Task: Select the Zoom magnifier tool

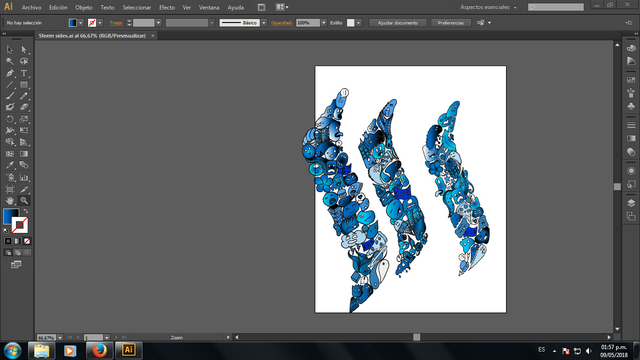Action: [24, 200]
